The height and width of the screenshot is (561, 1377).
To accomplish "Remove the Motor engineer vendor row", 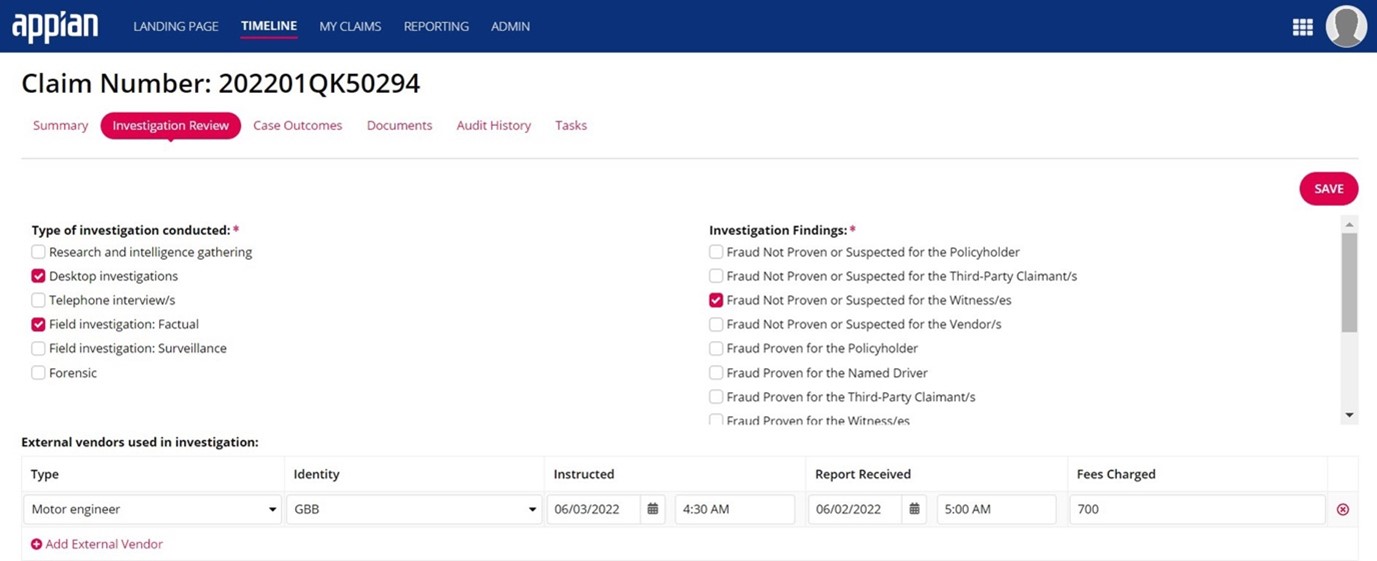I will coord(1343,509).
